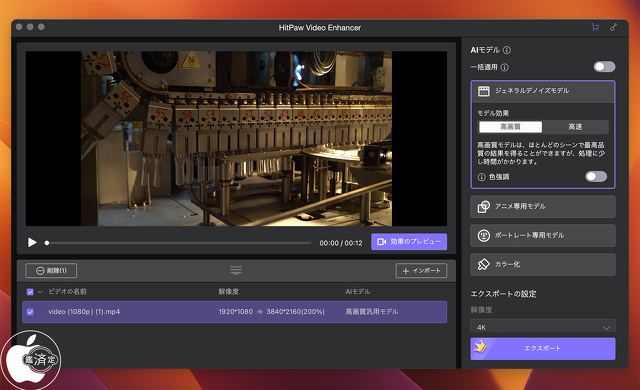
Task: Click the ビデオの名前 column header
Action: pyautogui.click(x=67, y=292)
